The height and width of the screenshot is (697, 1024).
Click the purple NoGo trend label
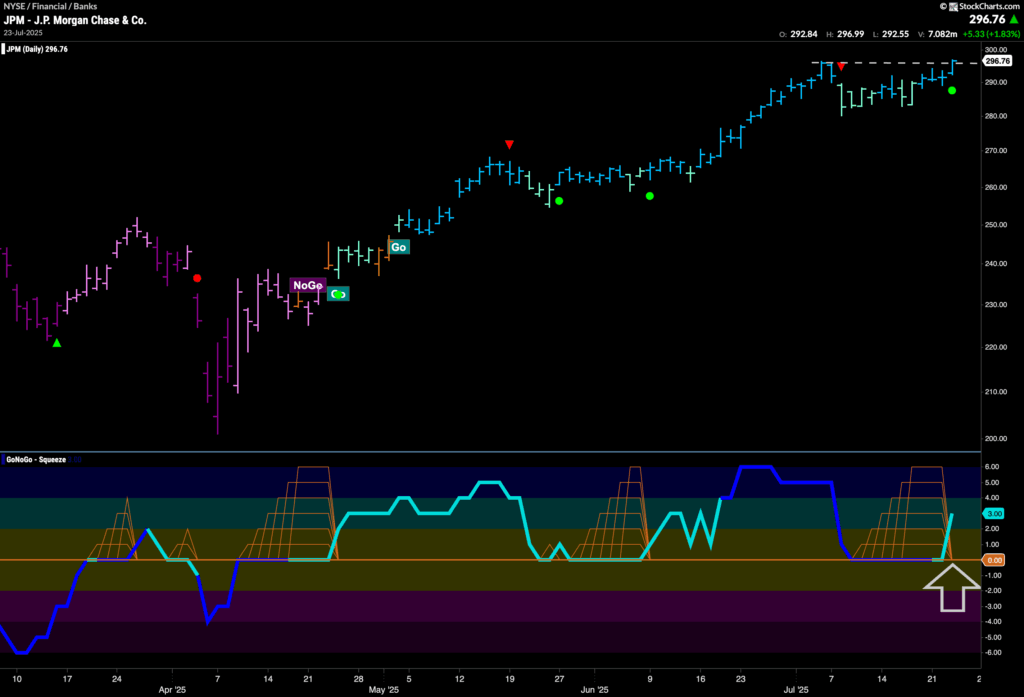point(308,285)
